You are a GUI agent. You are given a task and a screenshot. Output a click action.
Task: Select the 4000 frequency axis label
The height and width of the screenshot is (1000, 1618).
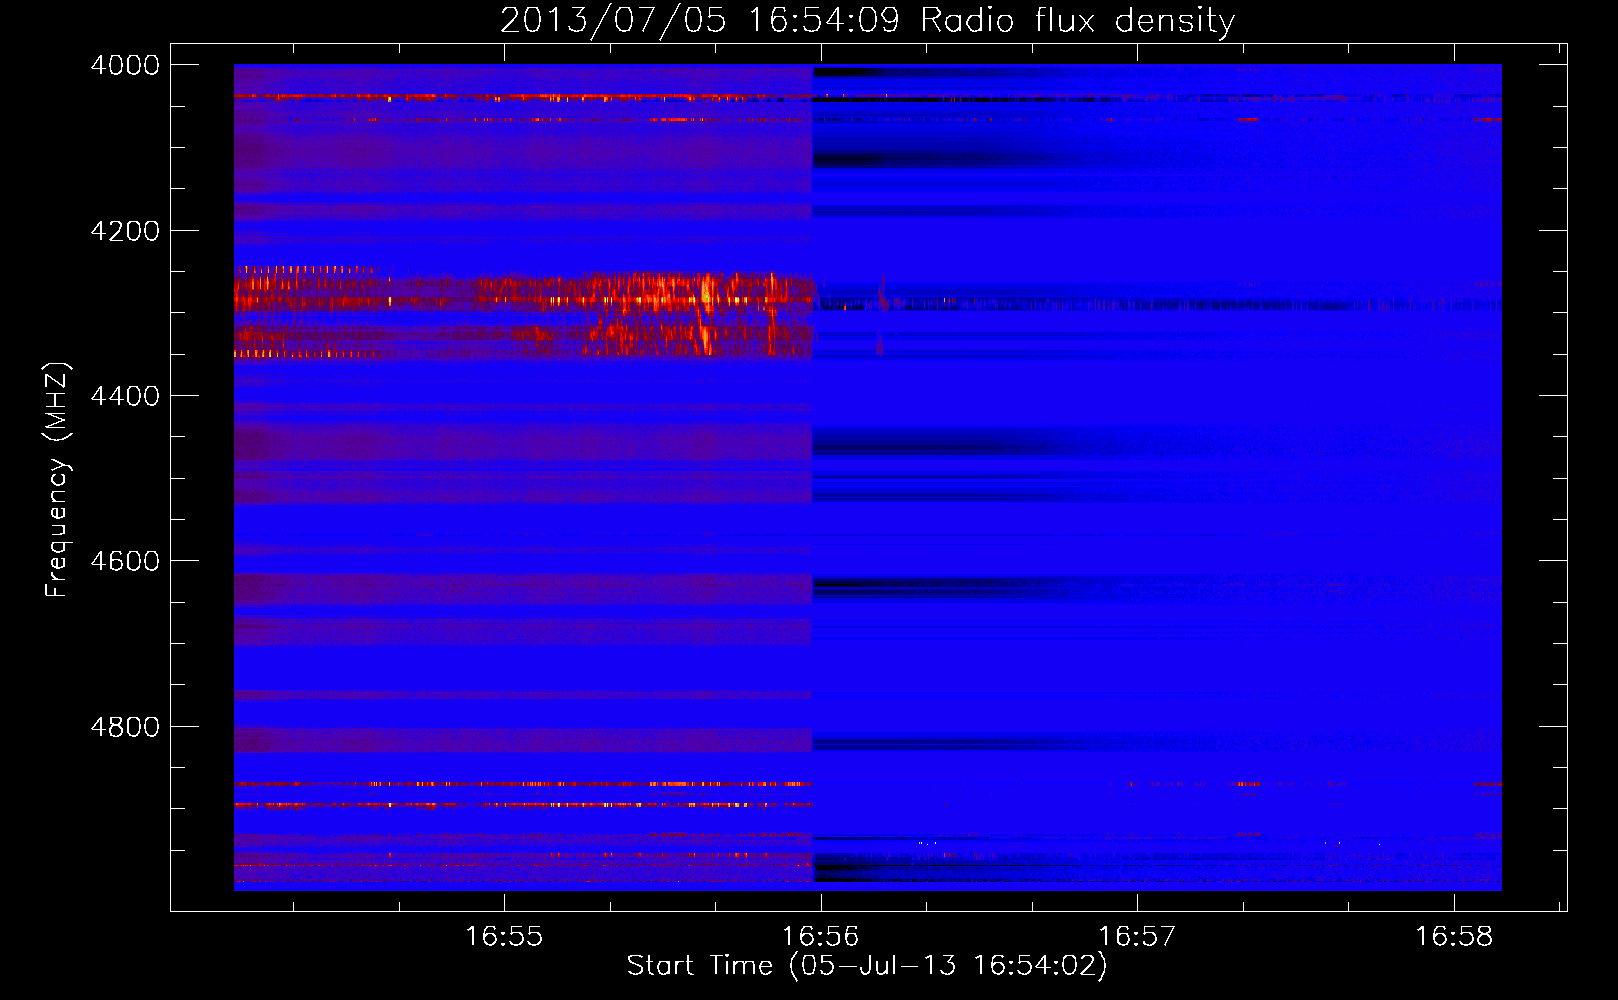coord(125,65)
